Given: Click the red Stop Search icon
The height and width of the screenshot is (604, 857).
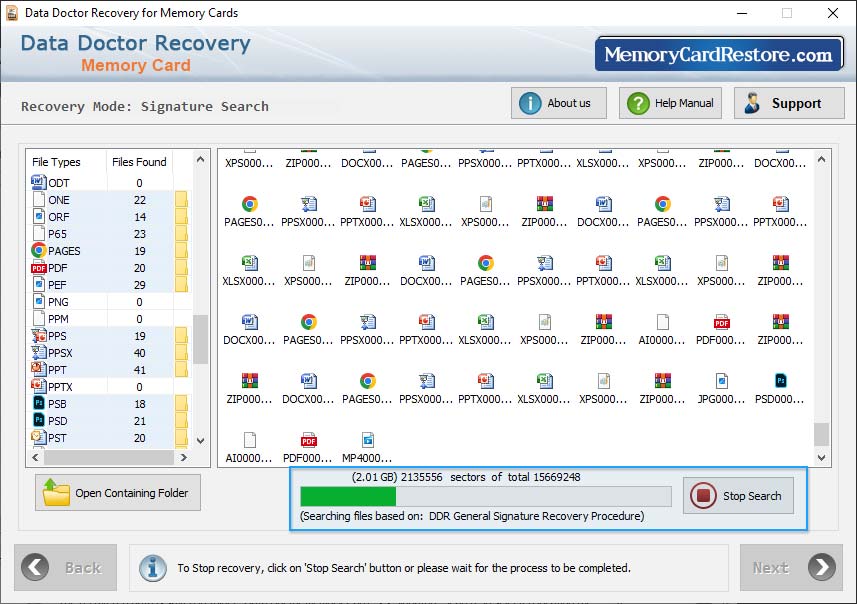Looking at the screenshot, I should [703, 496].
